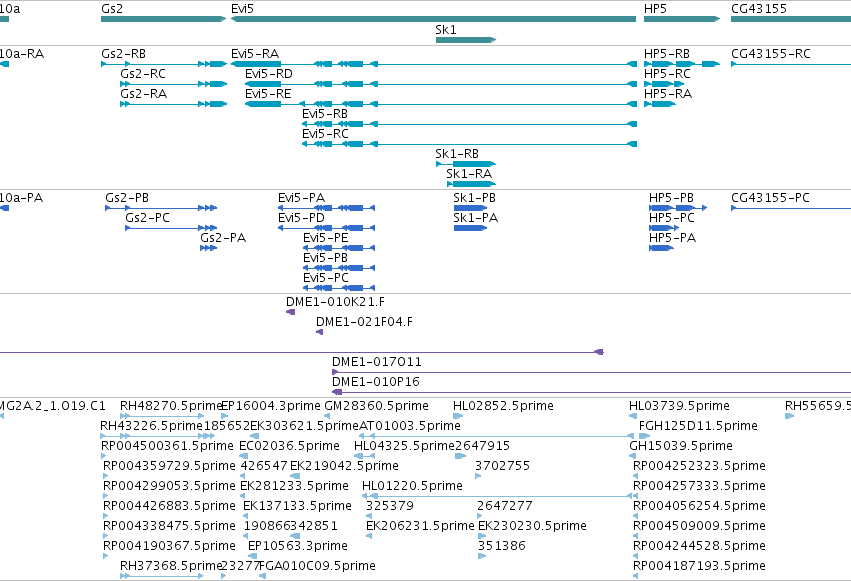Click protein HP5-PC
851x581 pixels.
point(664,228)
